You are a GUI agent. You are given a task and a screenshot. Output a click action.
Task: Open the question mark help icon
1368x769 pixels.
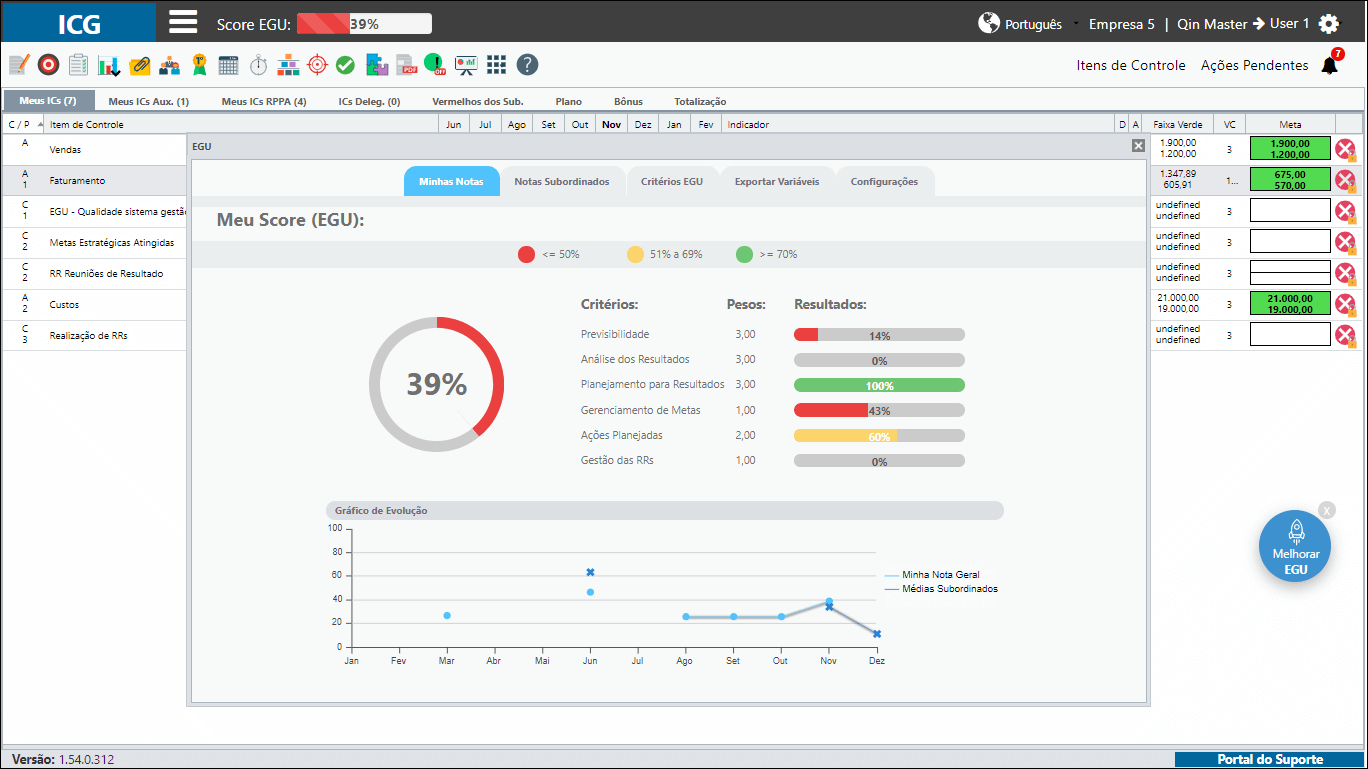tap(527, 65)
